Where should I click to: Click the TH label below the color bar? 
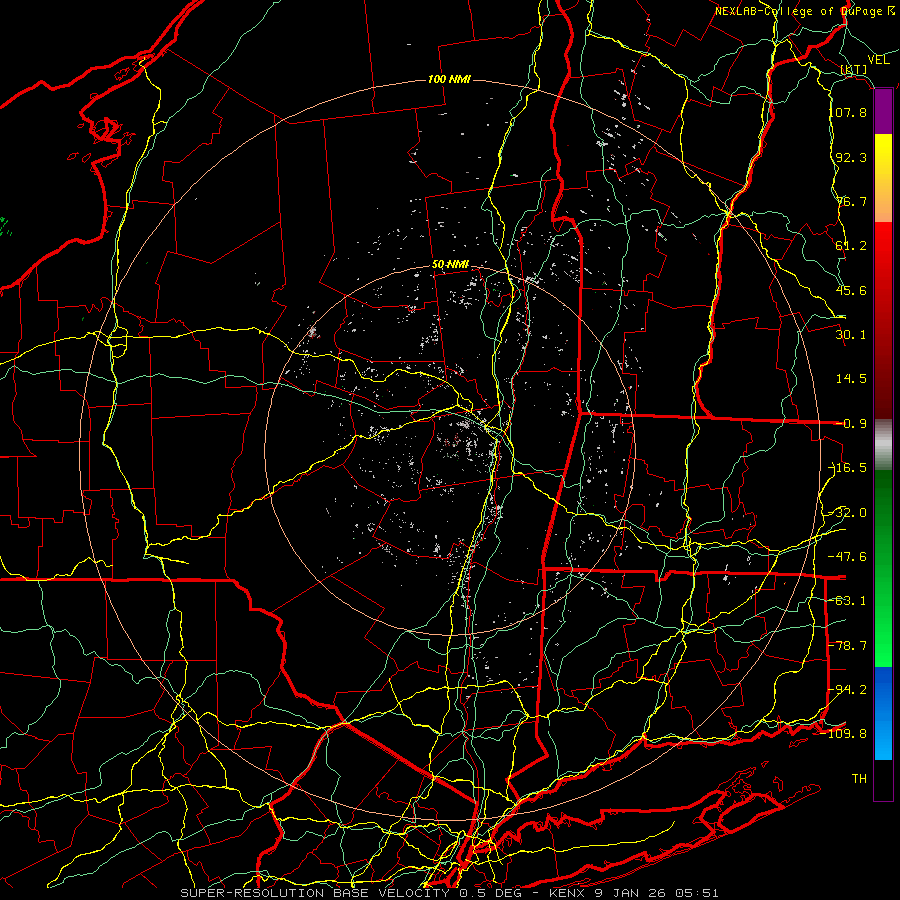tap(859, 779)
